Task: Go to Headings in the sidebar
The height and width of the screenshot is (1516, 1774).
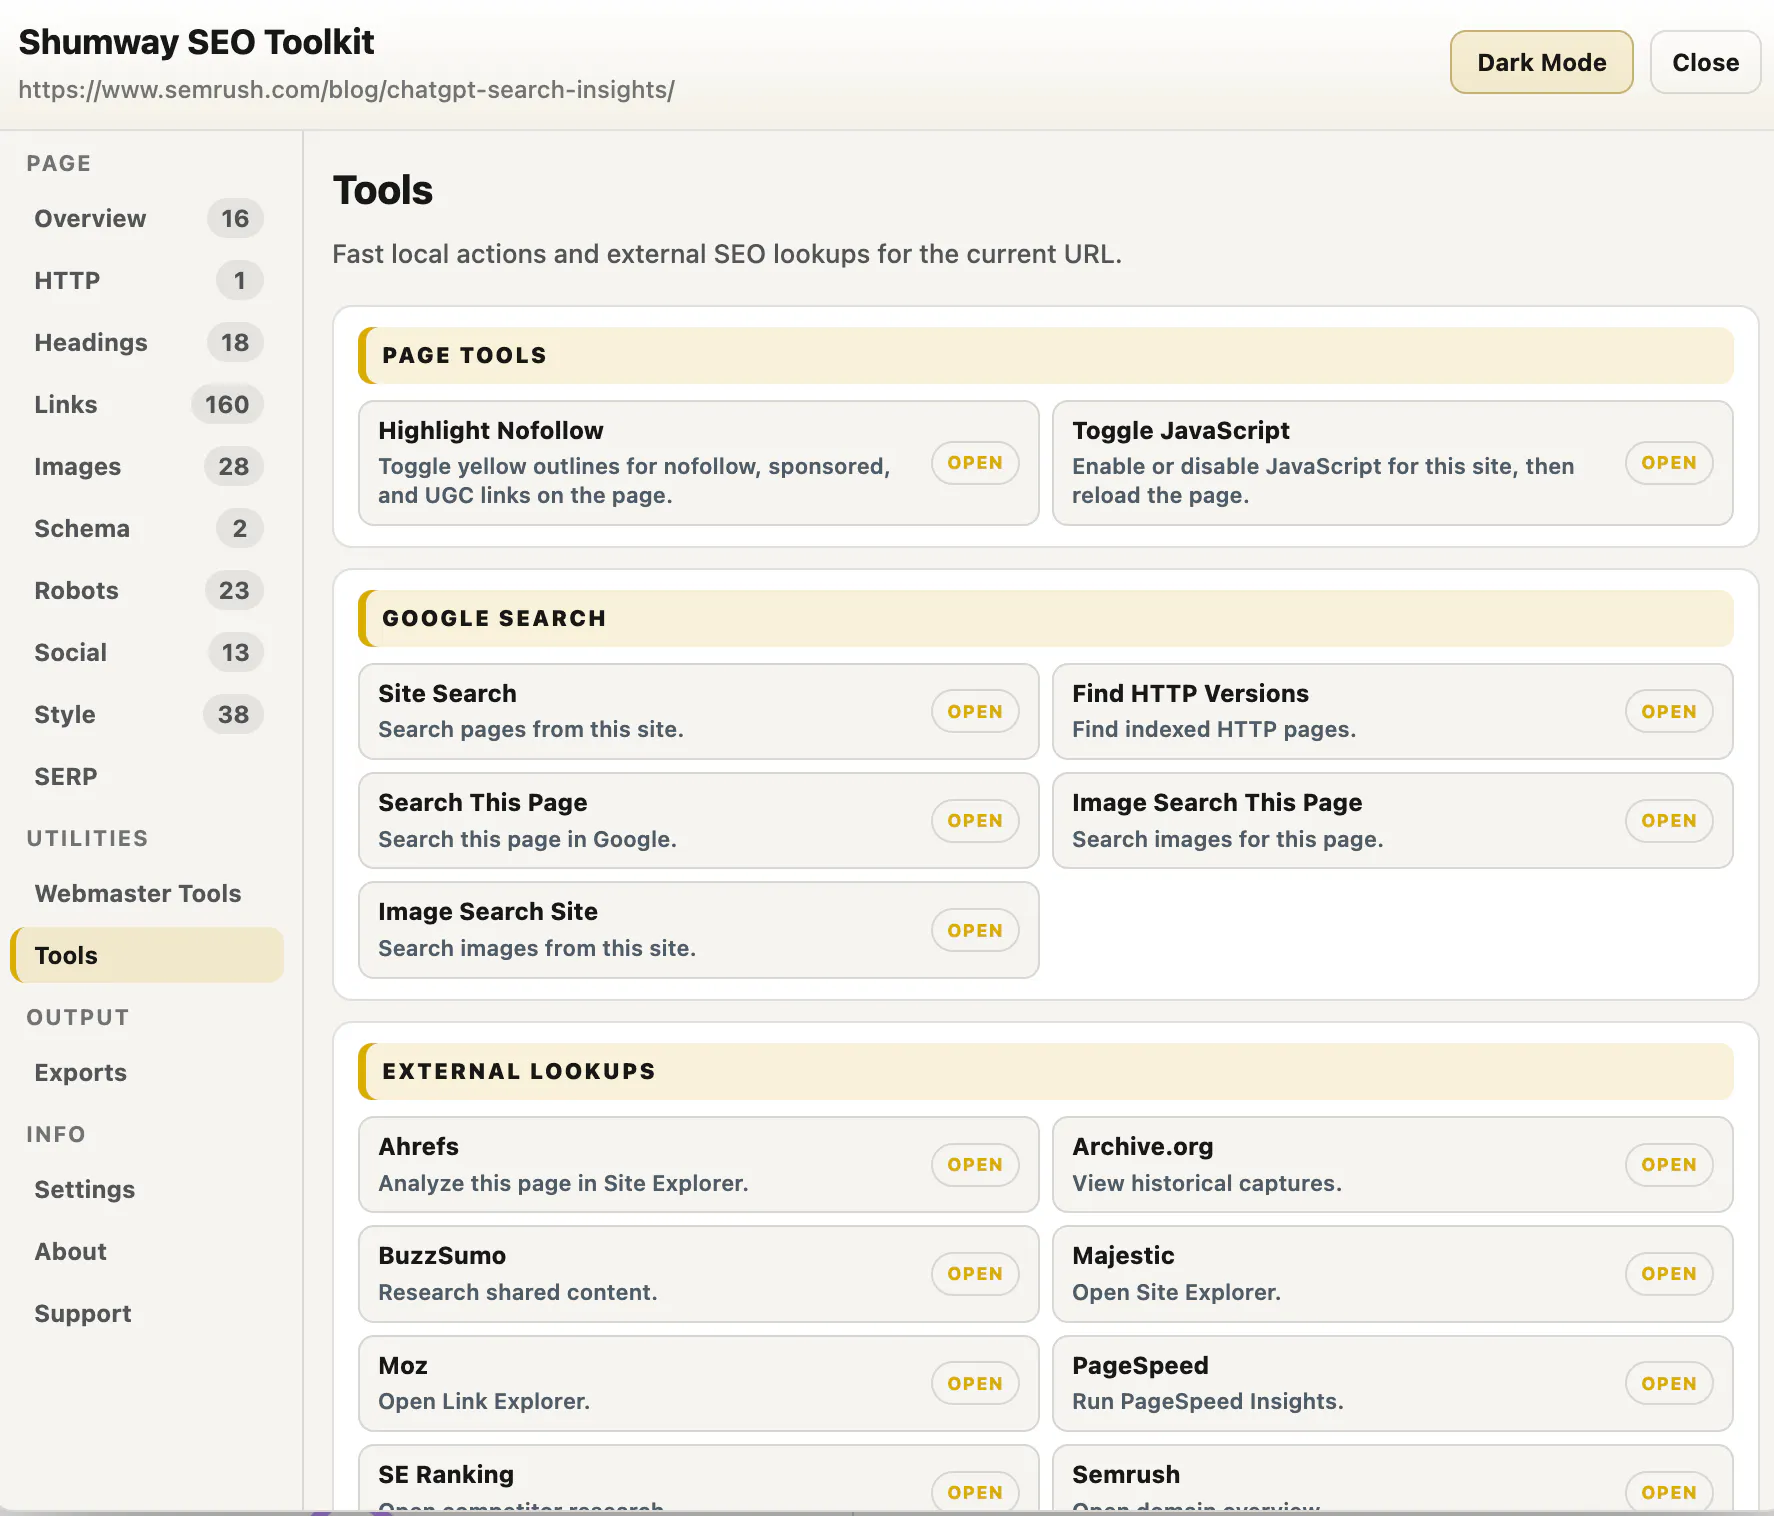Action: [147, 342]
